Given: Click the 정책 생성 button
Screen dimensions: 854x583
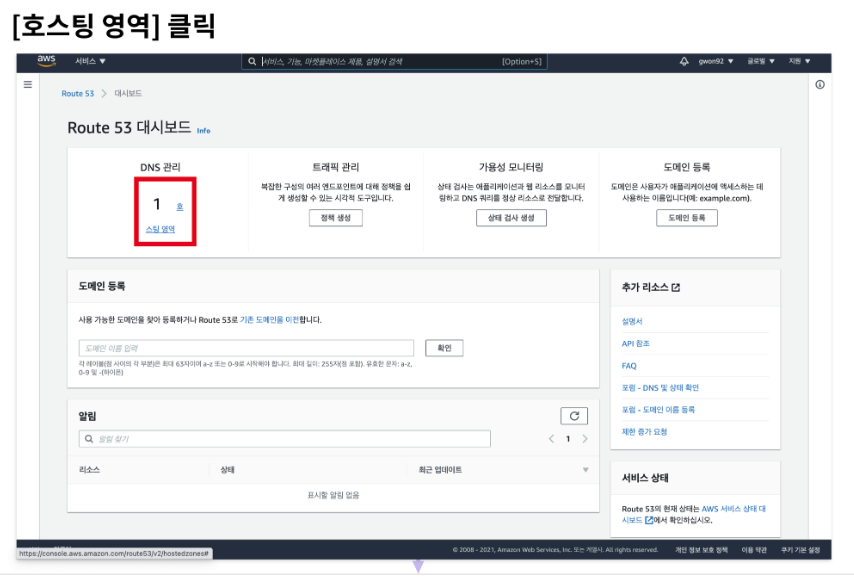Looking at the screenshot, I should click(336, 217).
